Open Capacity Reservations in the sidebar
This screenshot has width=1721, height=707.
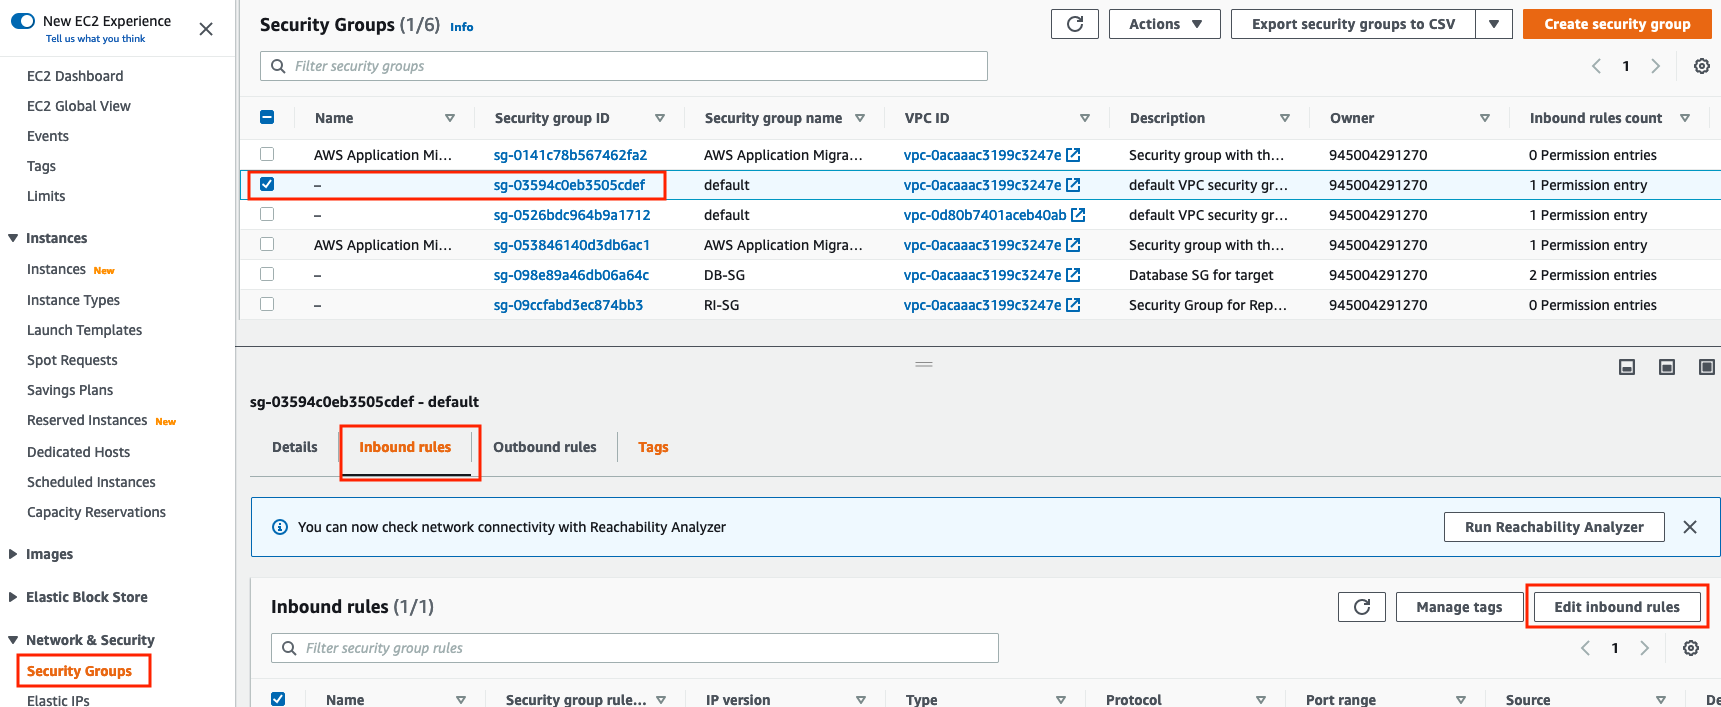(96, 512)
